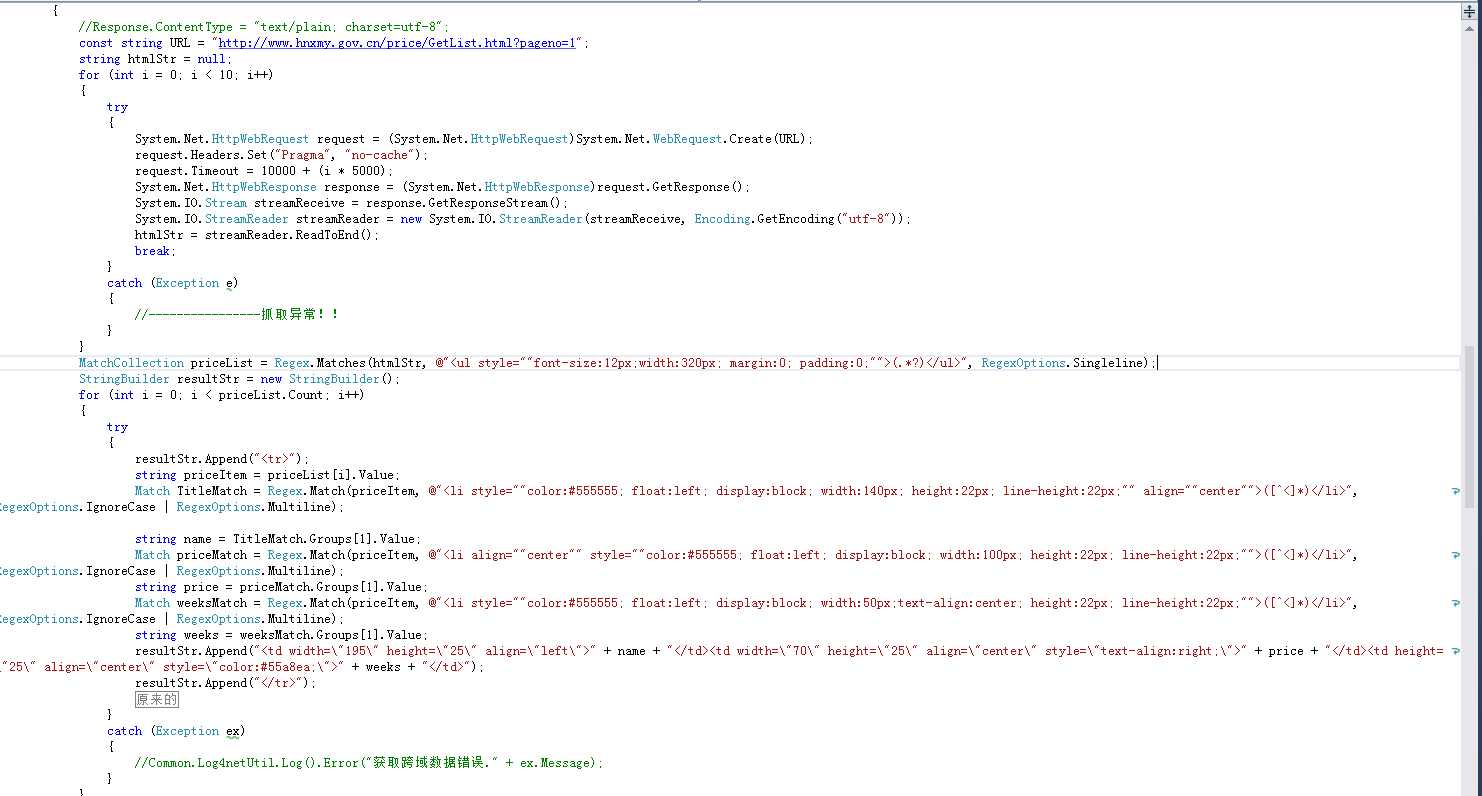Click the "no-cache" string literal
The image size is (1482, 796).
click(377, 155)
